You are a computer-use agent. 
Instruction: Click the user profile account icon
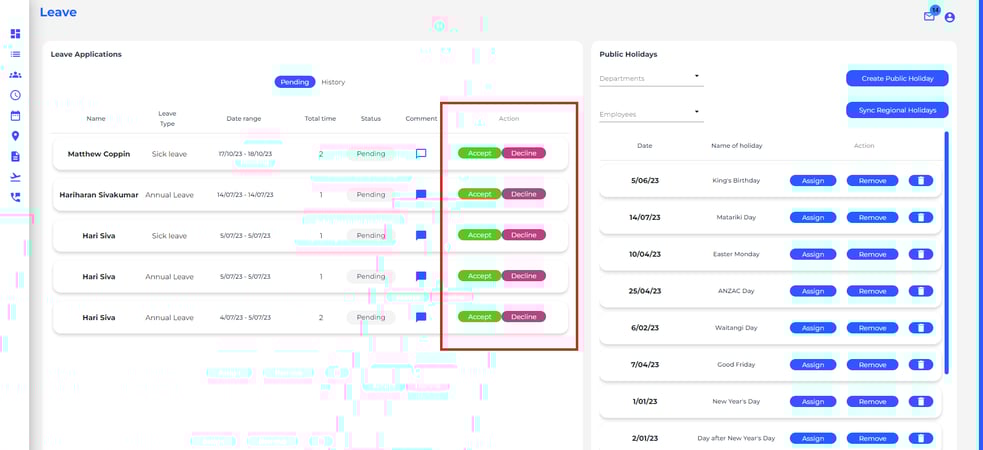[949, 17]
